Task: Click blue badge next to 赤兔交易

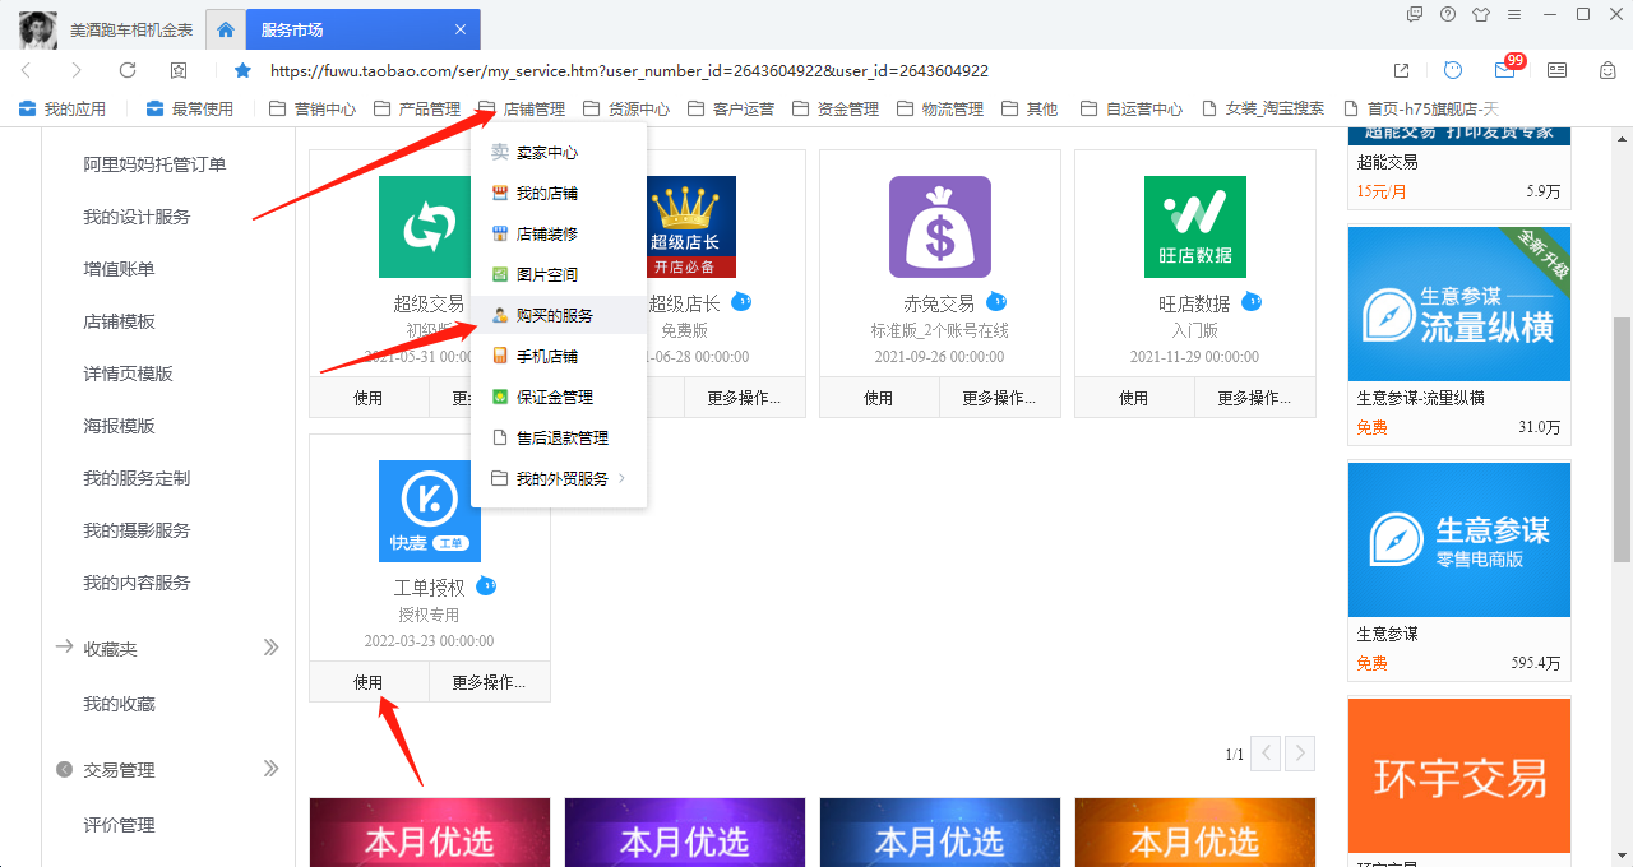Action: pyautogui.click(x=997, y=302)
